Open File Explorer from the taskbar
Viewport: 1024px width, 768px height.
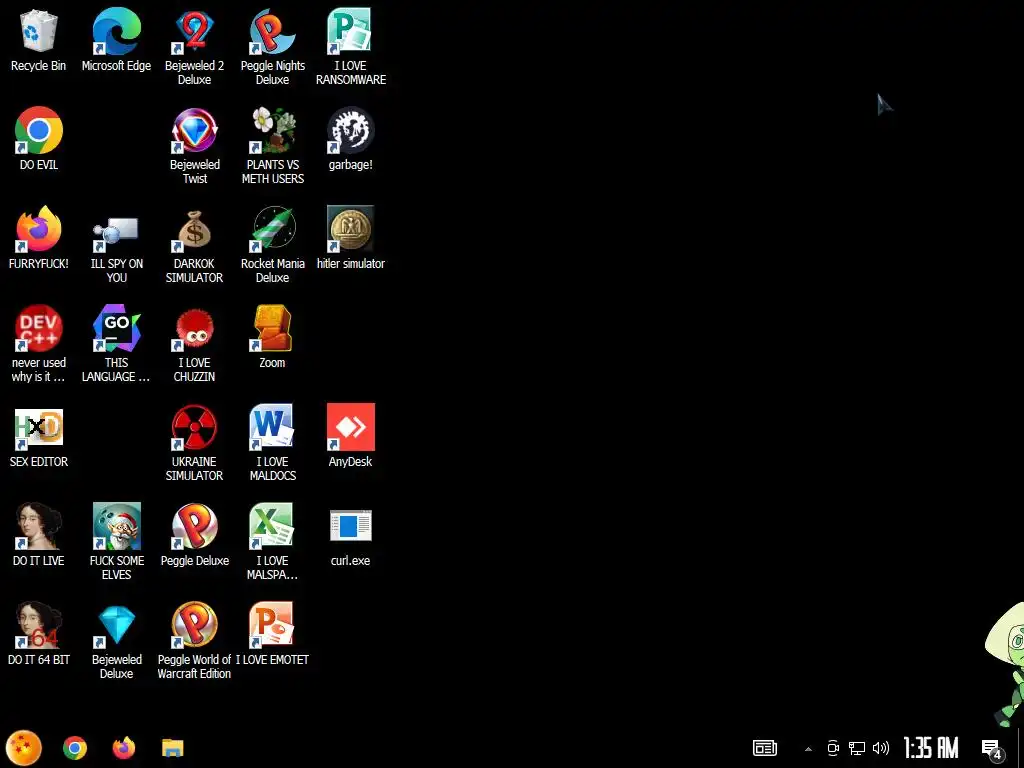coord(172,748)
